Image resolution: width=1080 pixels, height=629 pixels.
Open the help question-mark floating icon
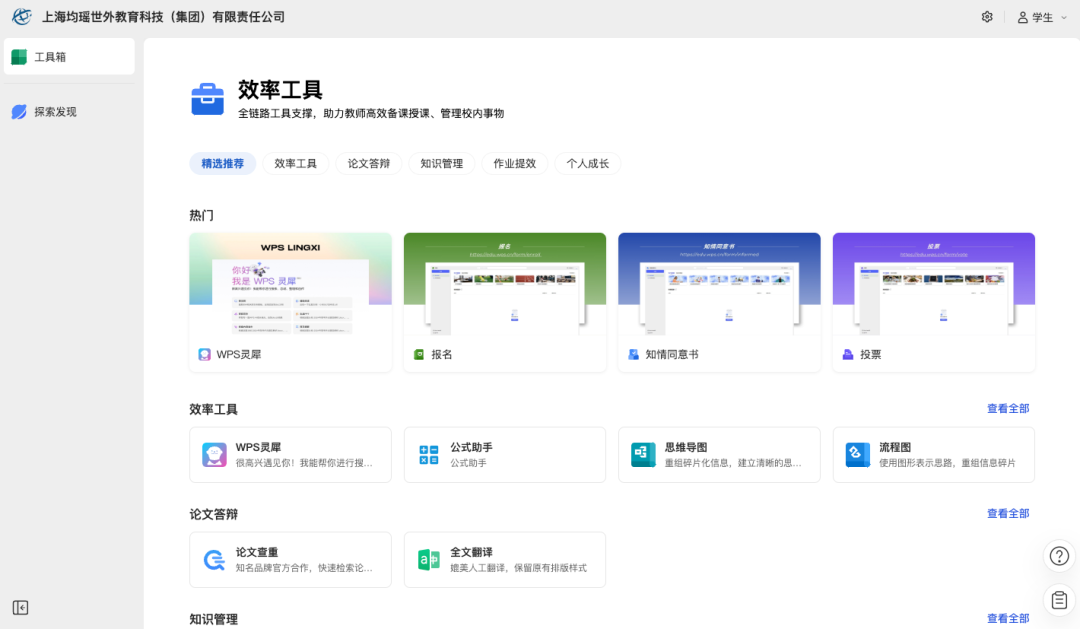click(x=1059, y=556)
